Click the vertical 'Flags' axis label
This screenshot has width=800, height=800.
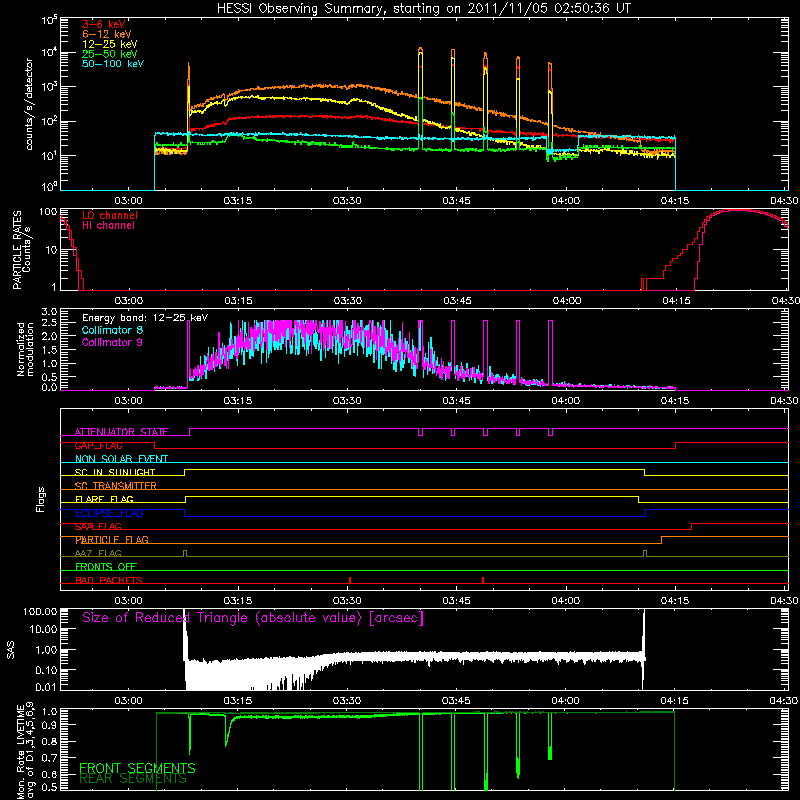(41, 499)
